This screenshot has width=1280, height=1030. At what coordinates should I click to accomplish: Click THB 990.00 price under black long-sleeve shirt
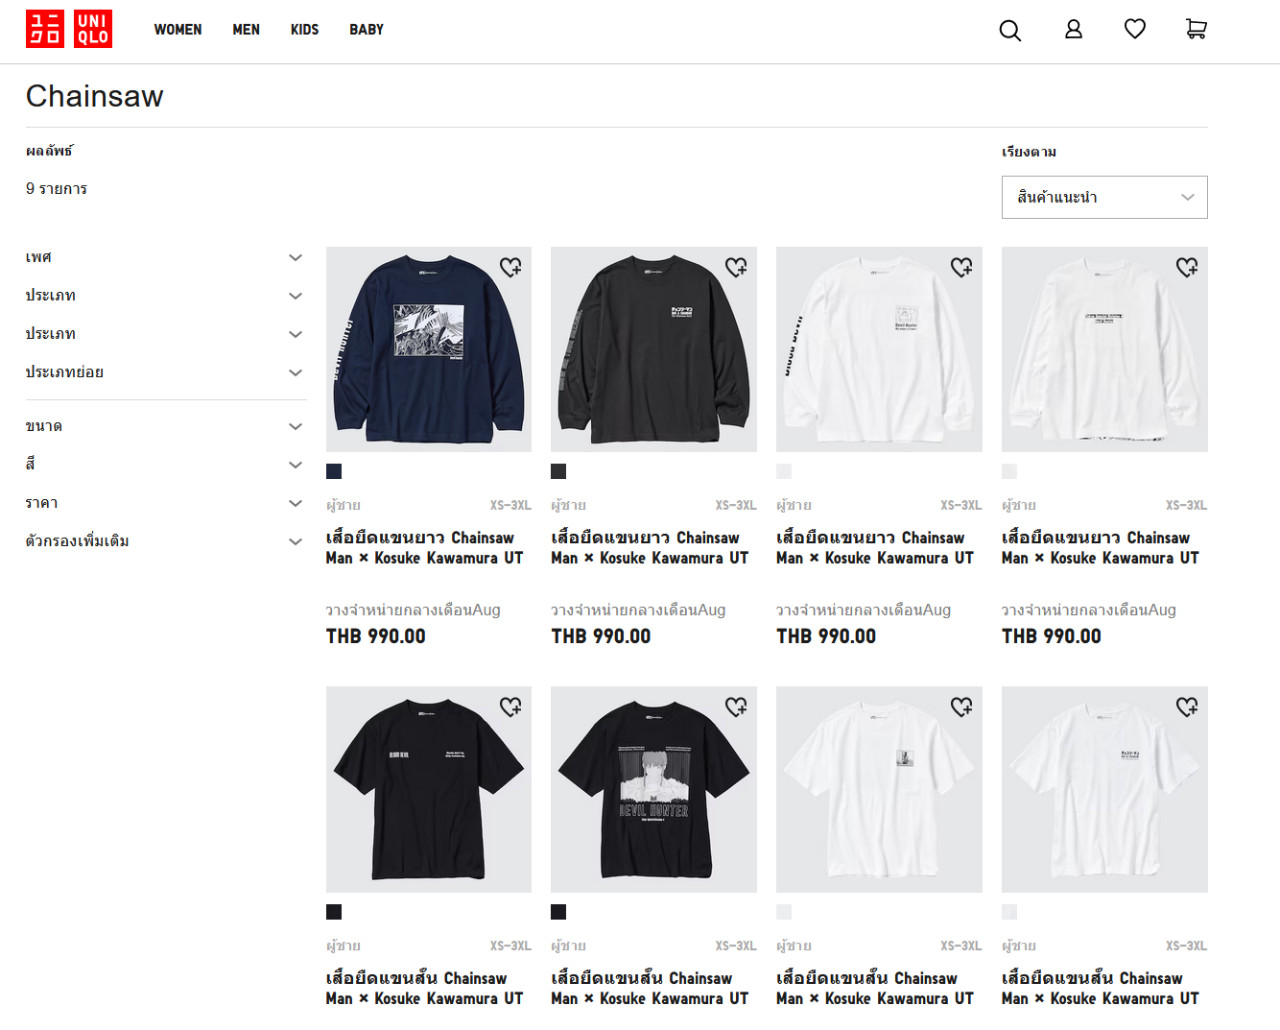[601, 636]
